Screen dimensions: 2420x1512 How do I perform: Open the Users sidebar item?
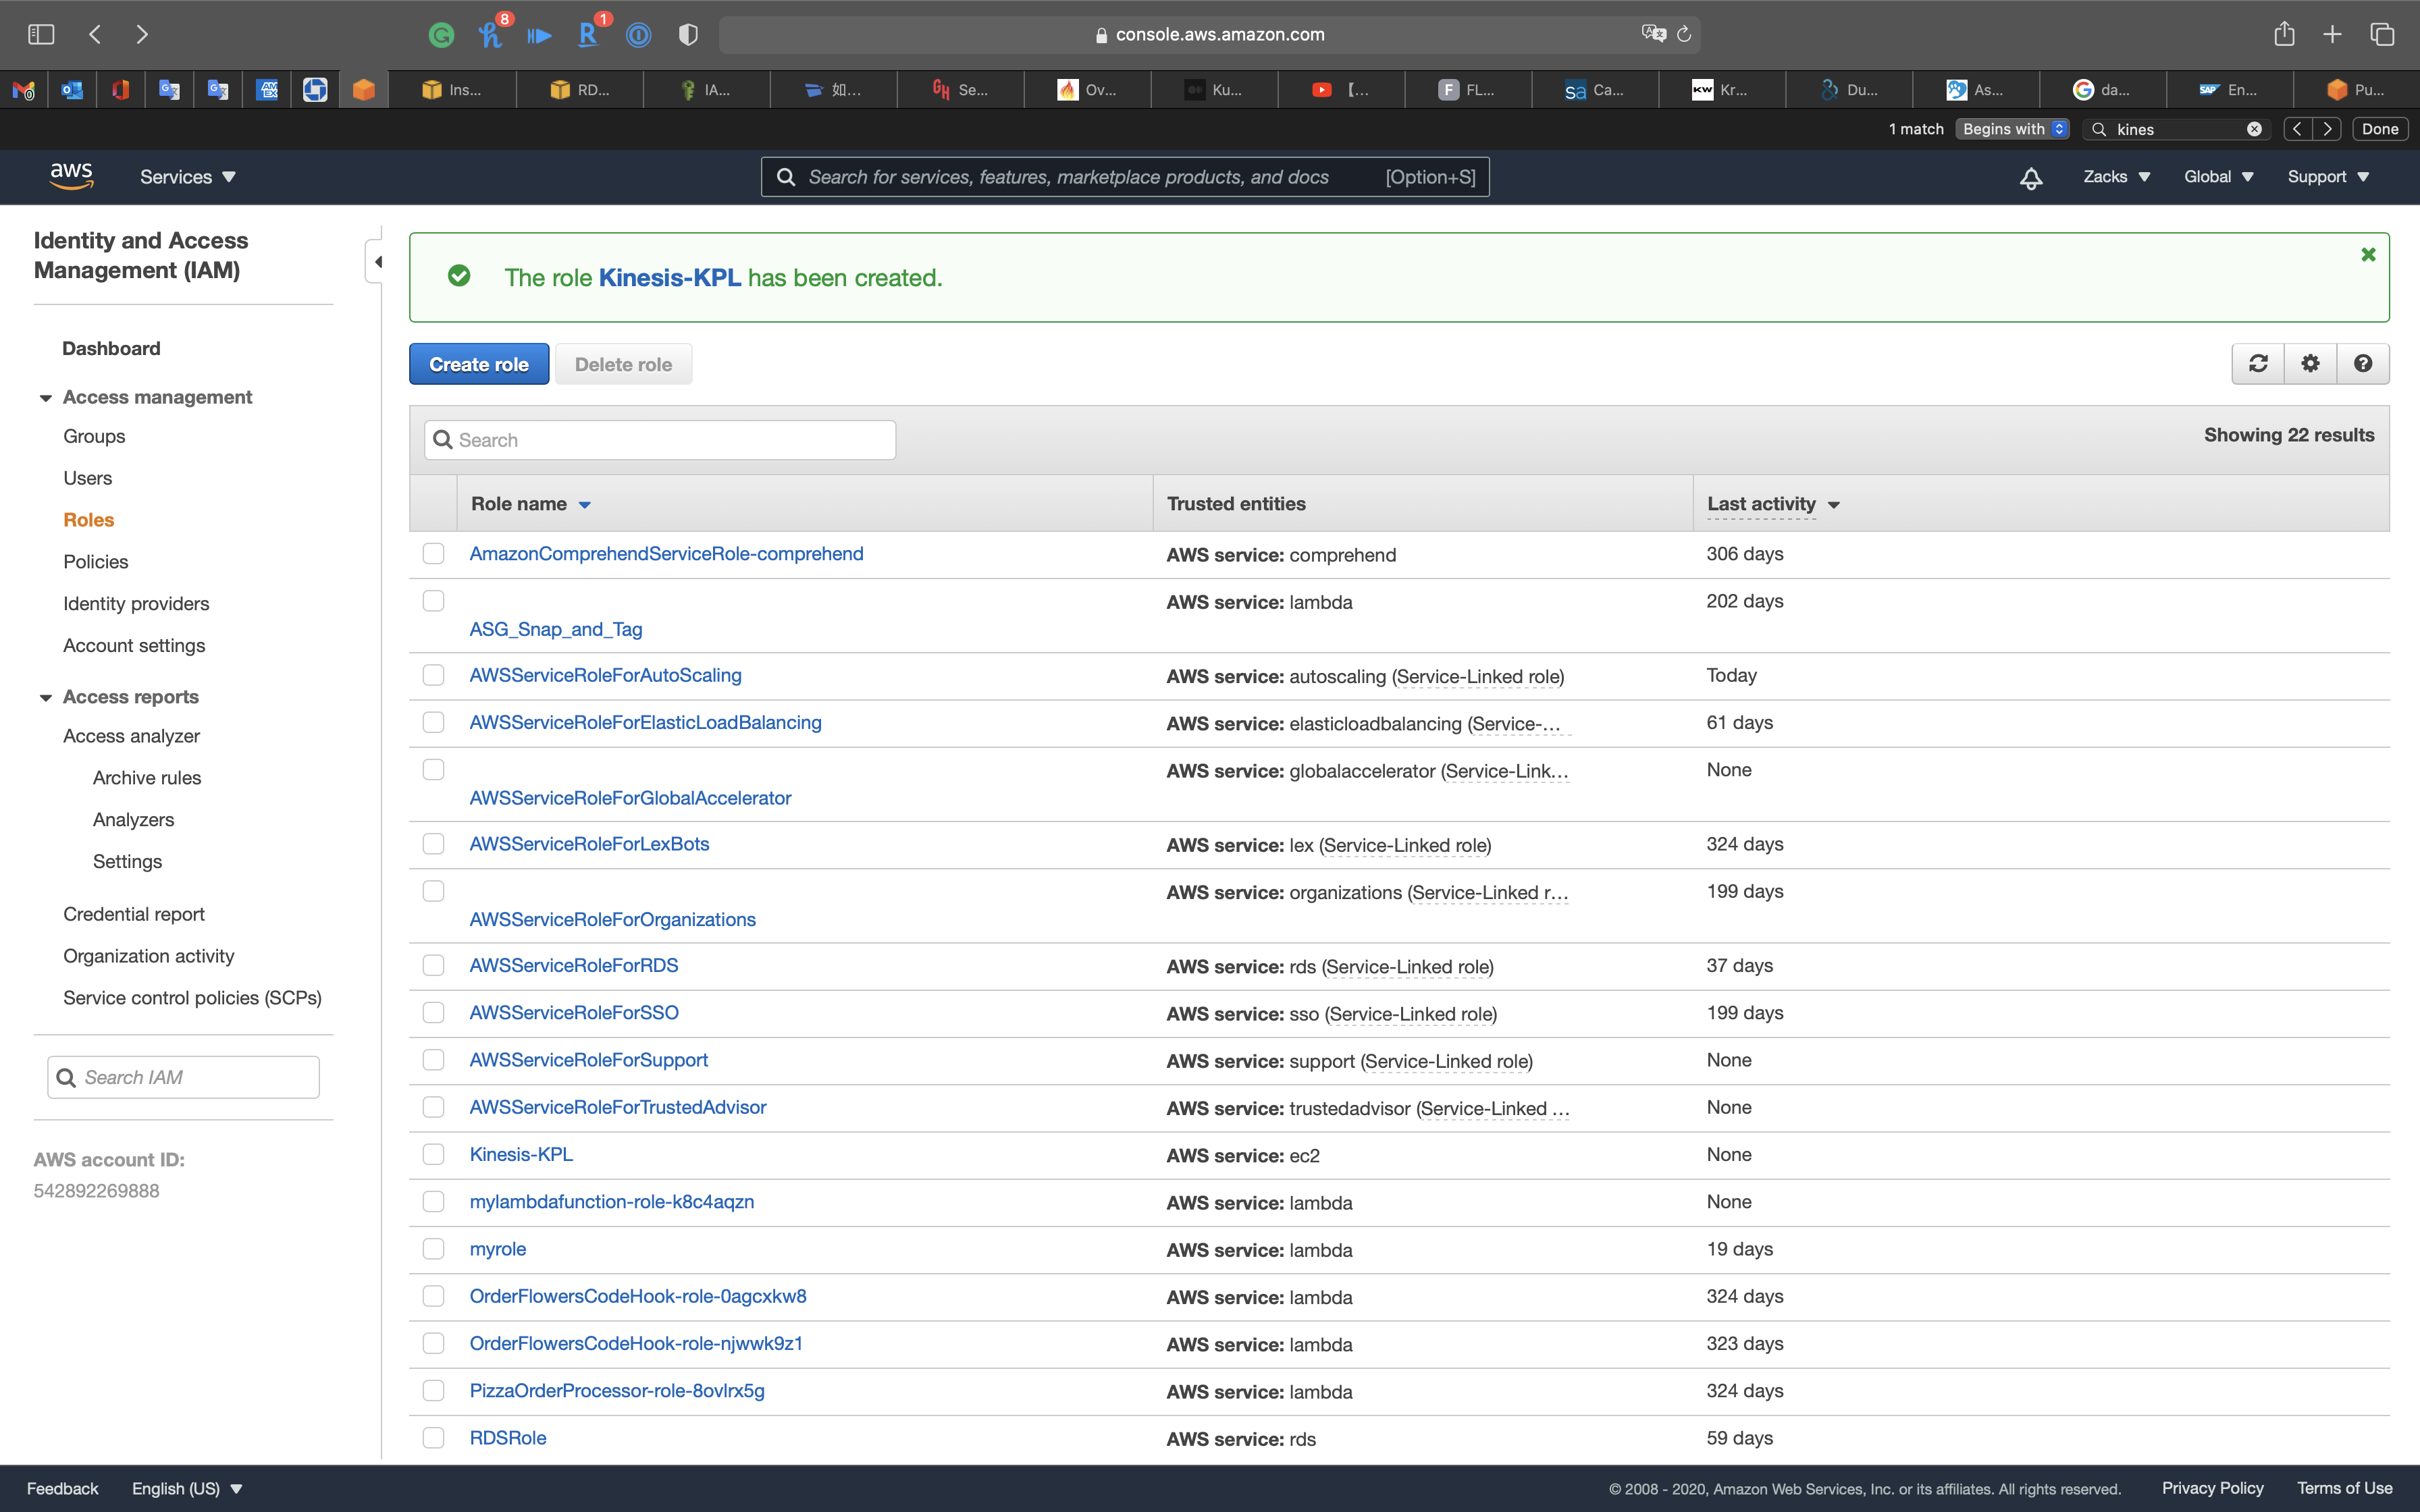point(88,478)
